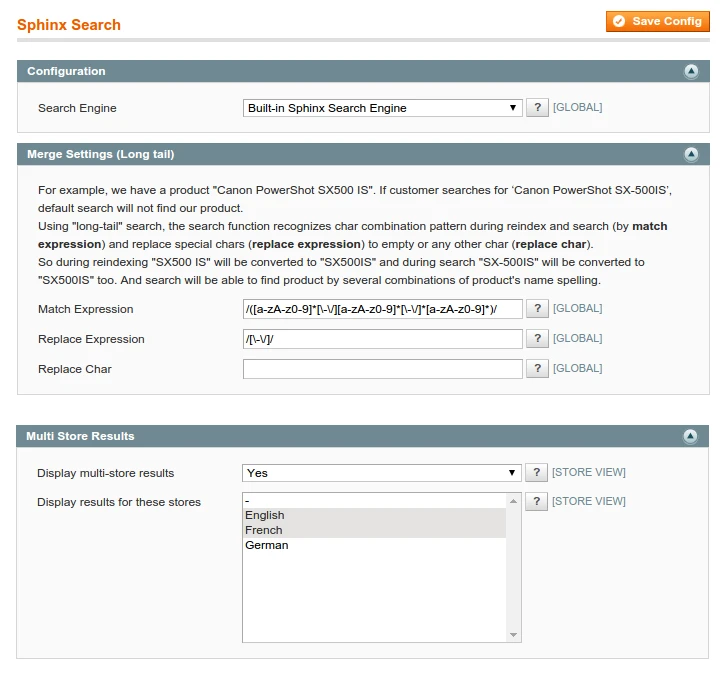Click into the Replace Expression field
Screen dimensions: 725x680
tap(383, 339)
